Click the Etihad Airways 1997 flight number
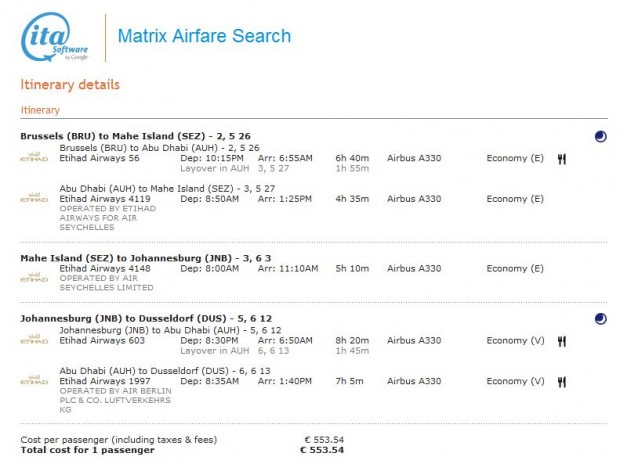This screenshot has width=620, height=464. click(x=105, y=381)
